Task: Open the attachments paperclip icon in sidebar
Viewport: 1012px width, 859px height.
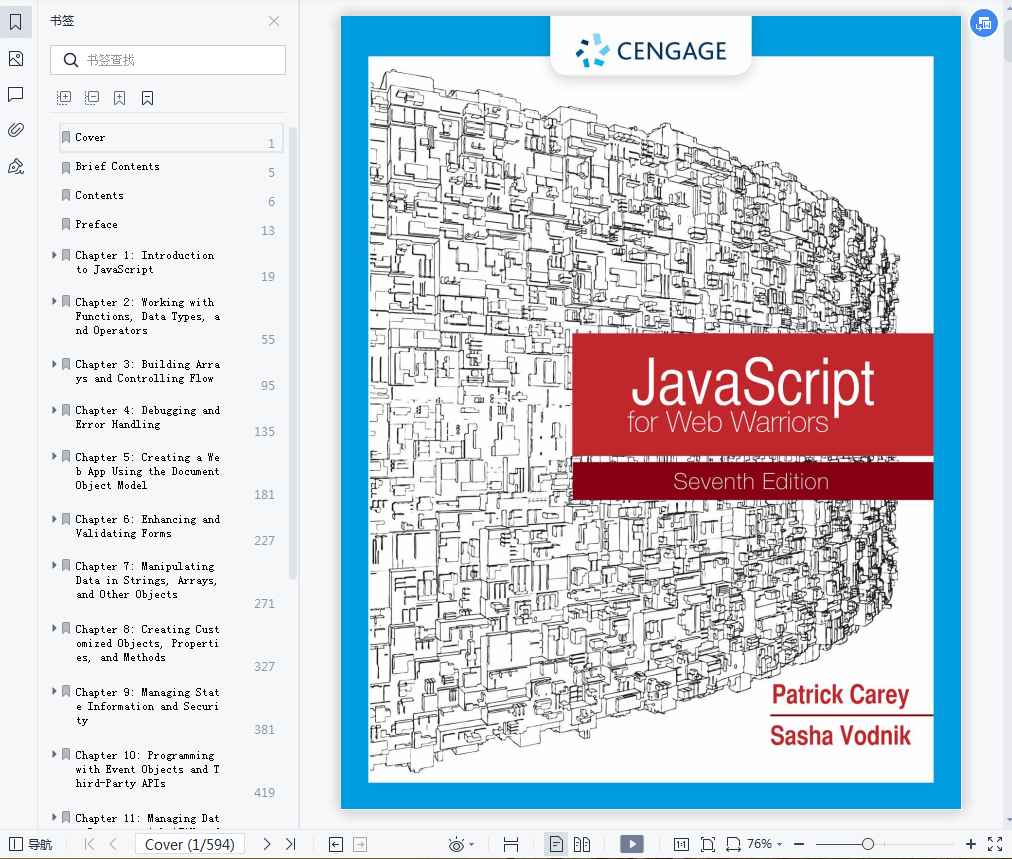Action: pos(15,130)
